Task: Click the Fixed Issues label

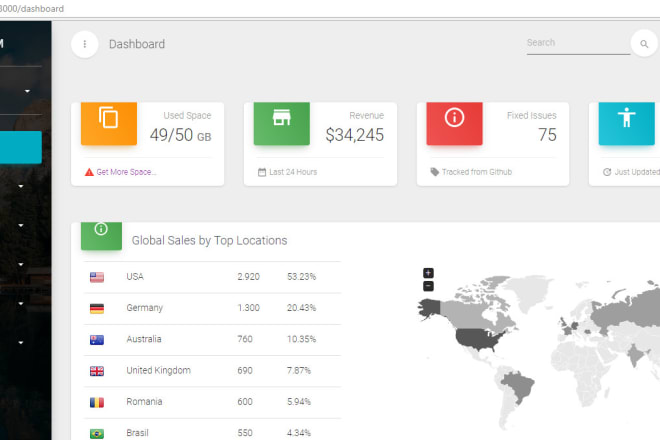Action: coord(532,115)
